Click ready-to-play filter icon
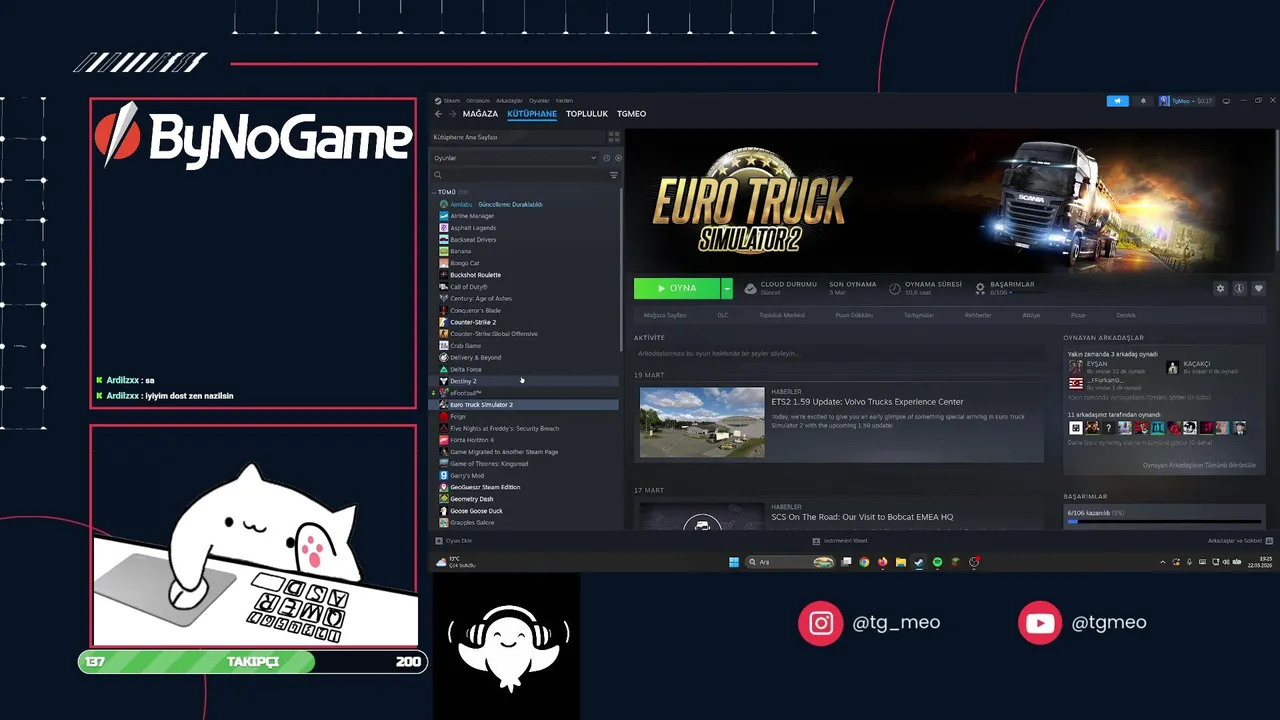The height and width of the screenshot is (720, 1280). (618, 158)
